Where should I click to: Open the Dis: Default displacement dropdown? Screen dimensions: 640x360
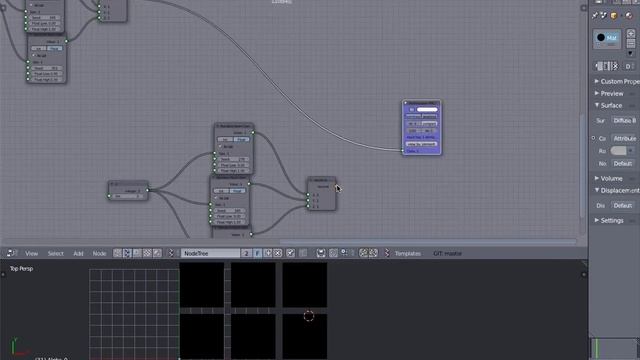(623, 205)
